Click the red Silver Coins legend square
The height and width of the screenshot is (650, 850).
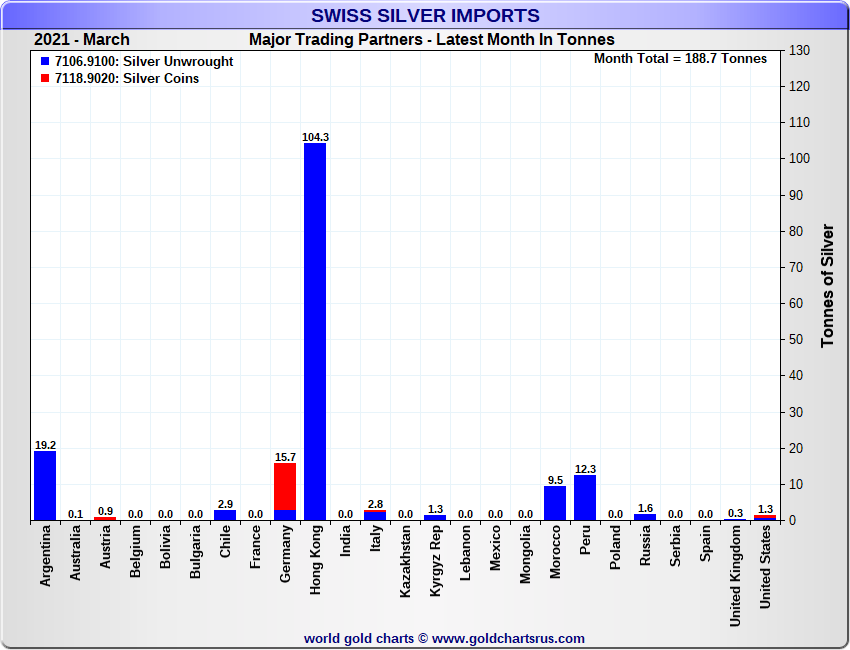[x=46, y=79]
